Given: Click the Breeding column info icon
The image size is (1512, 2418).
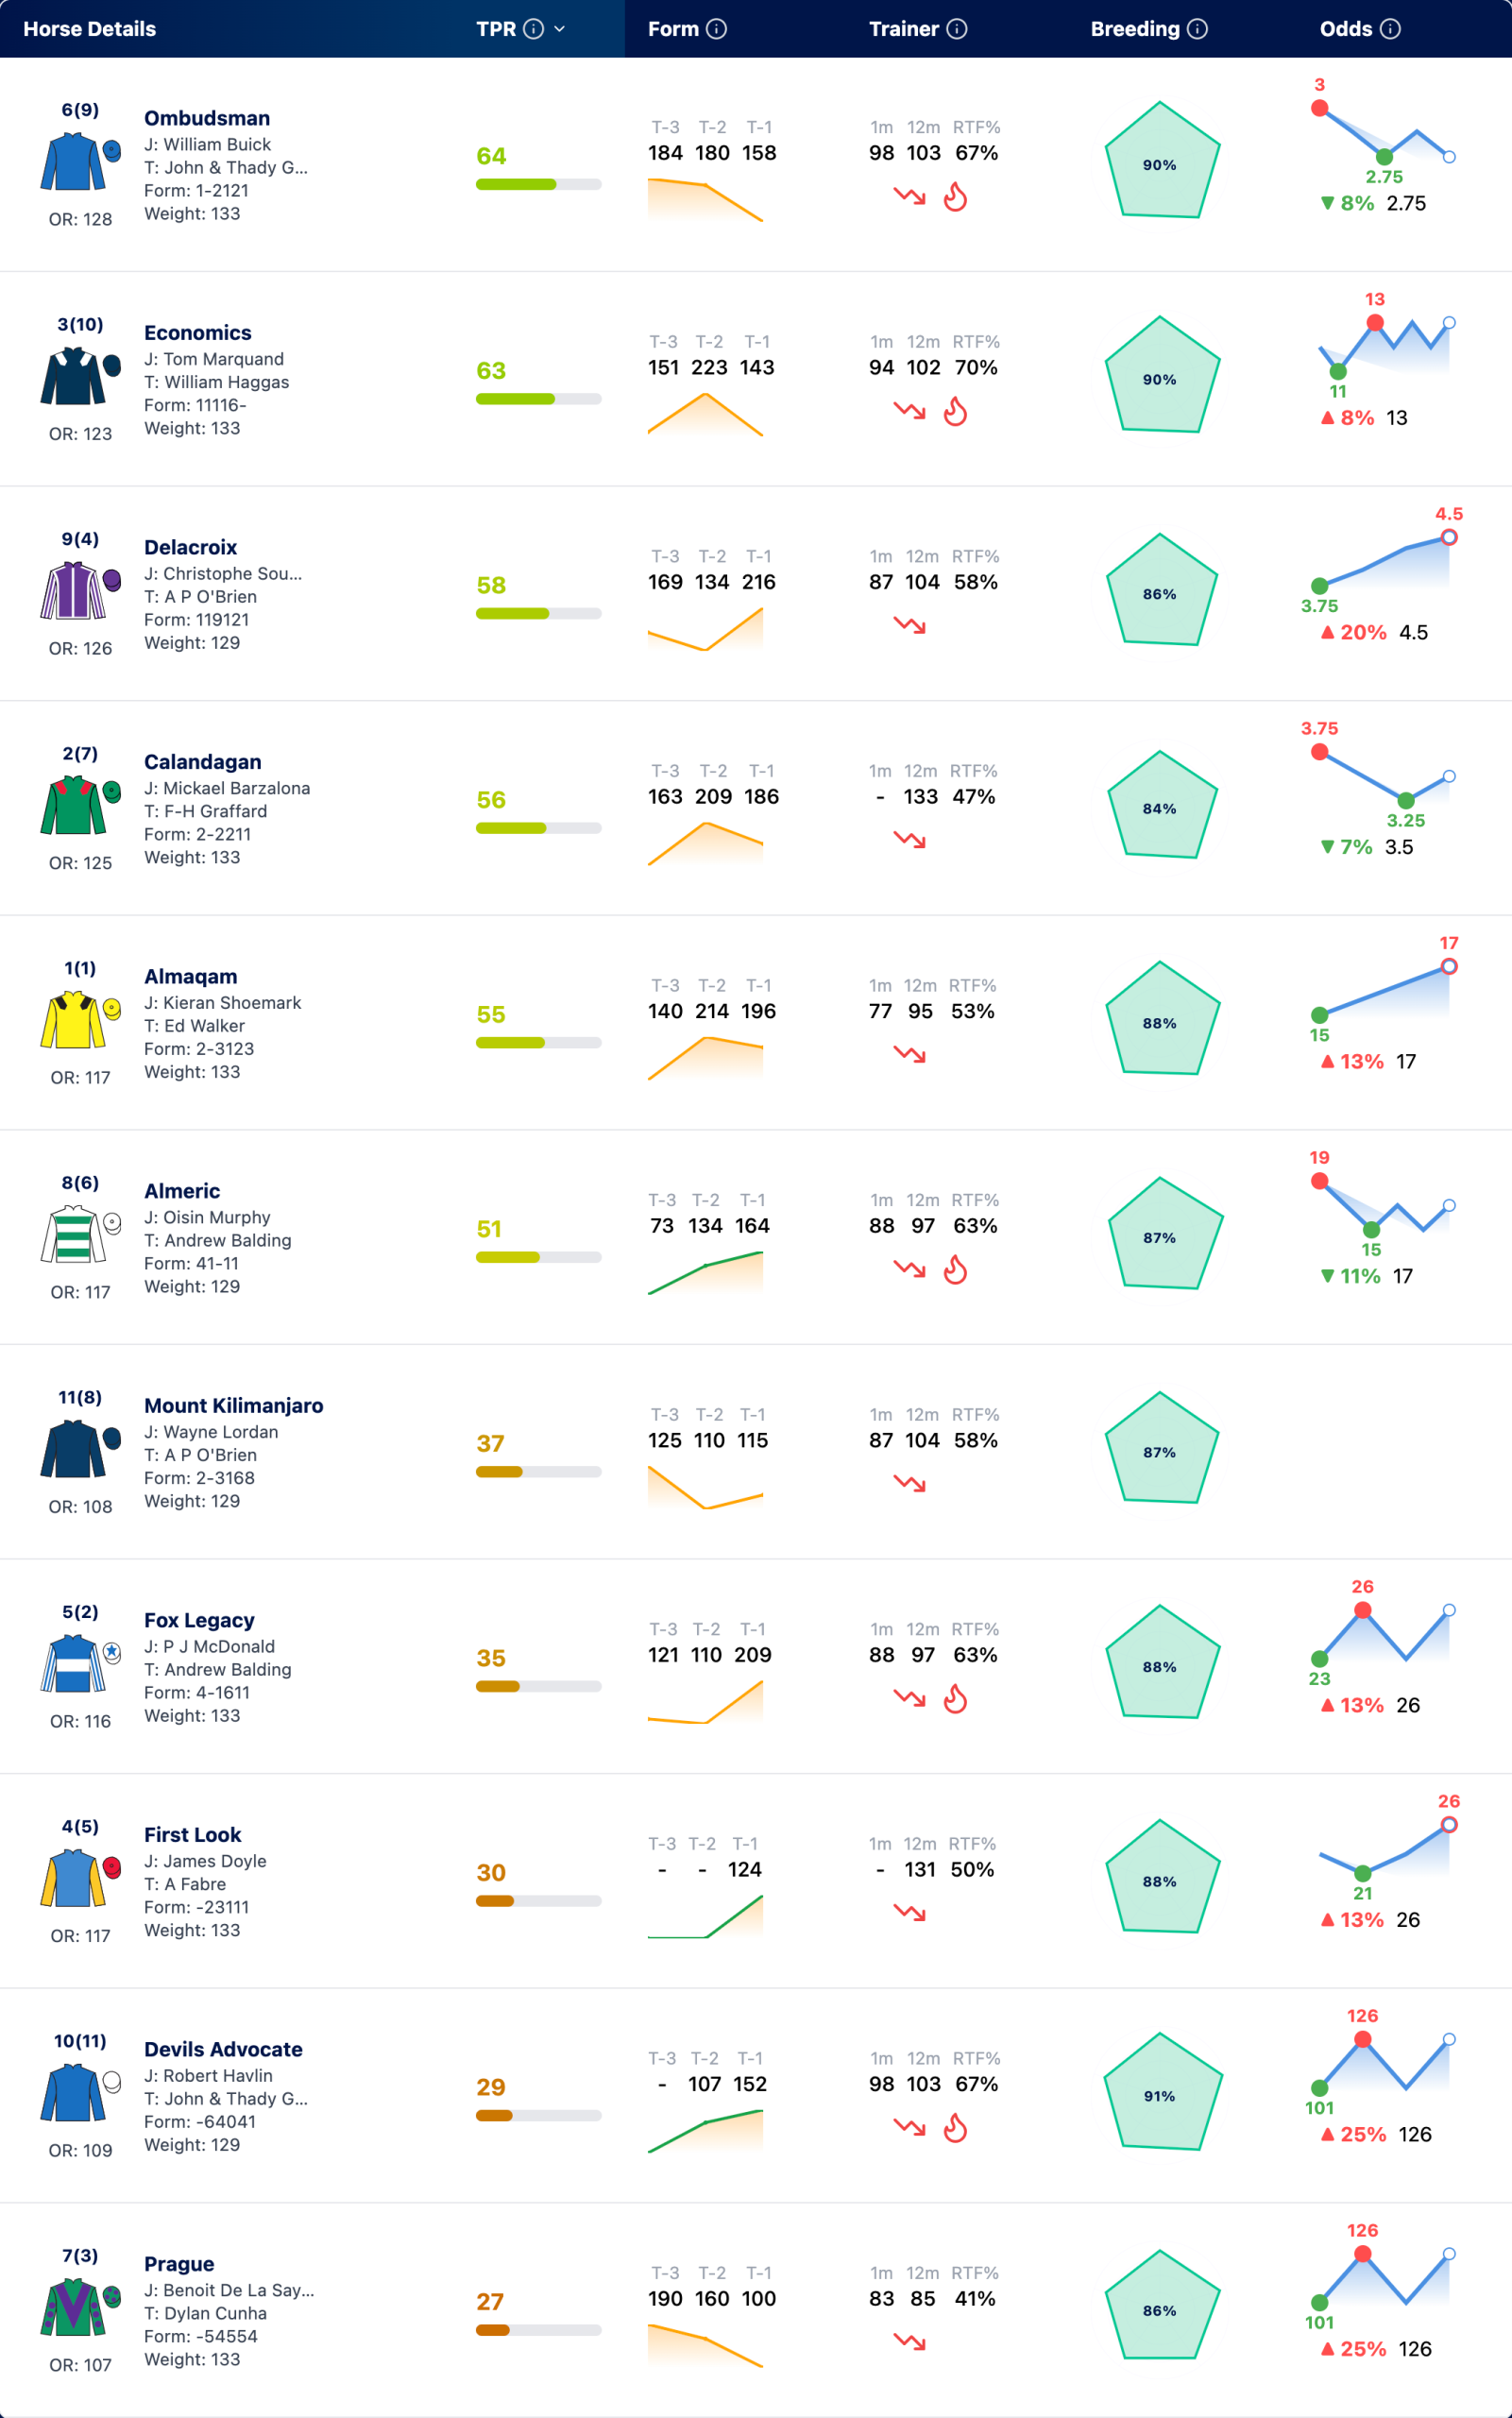Looking at the screenshot, I should point(1197,29).
